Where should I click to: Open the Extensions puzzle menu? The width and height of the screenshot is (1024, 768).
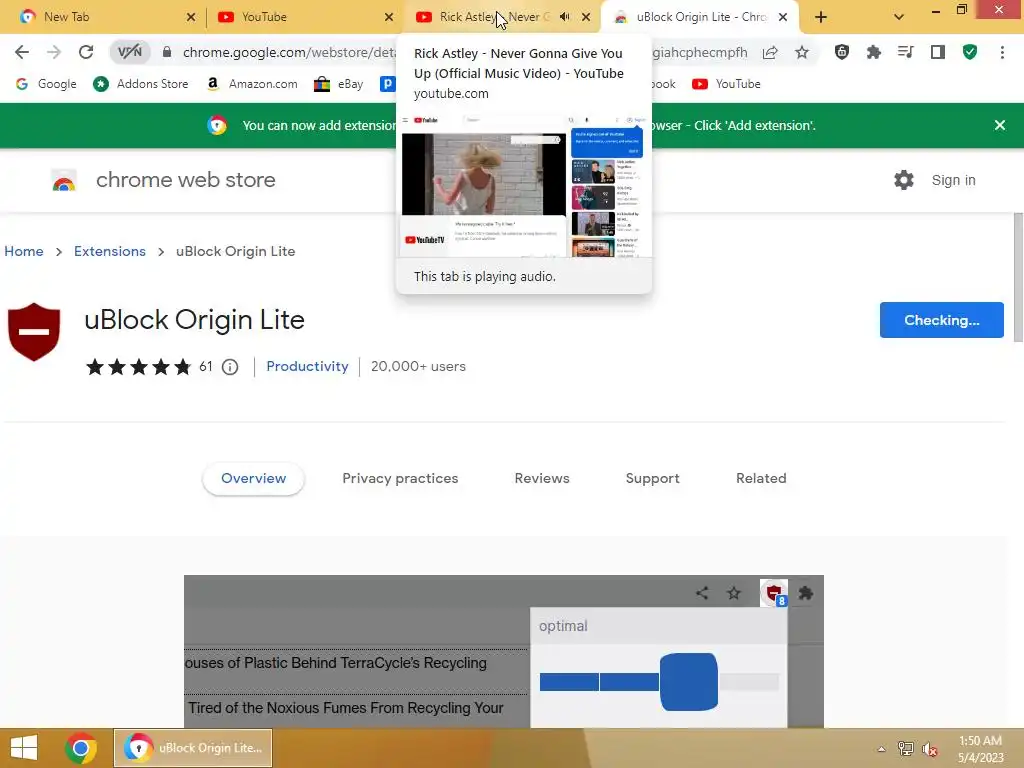click(x=874, y=52)
